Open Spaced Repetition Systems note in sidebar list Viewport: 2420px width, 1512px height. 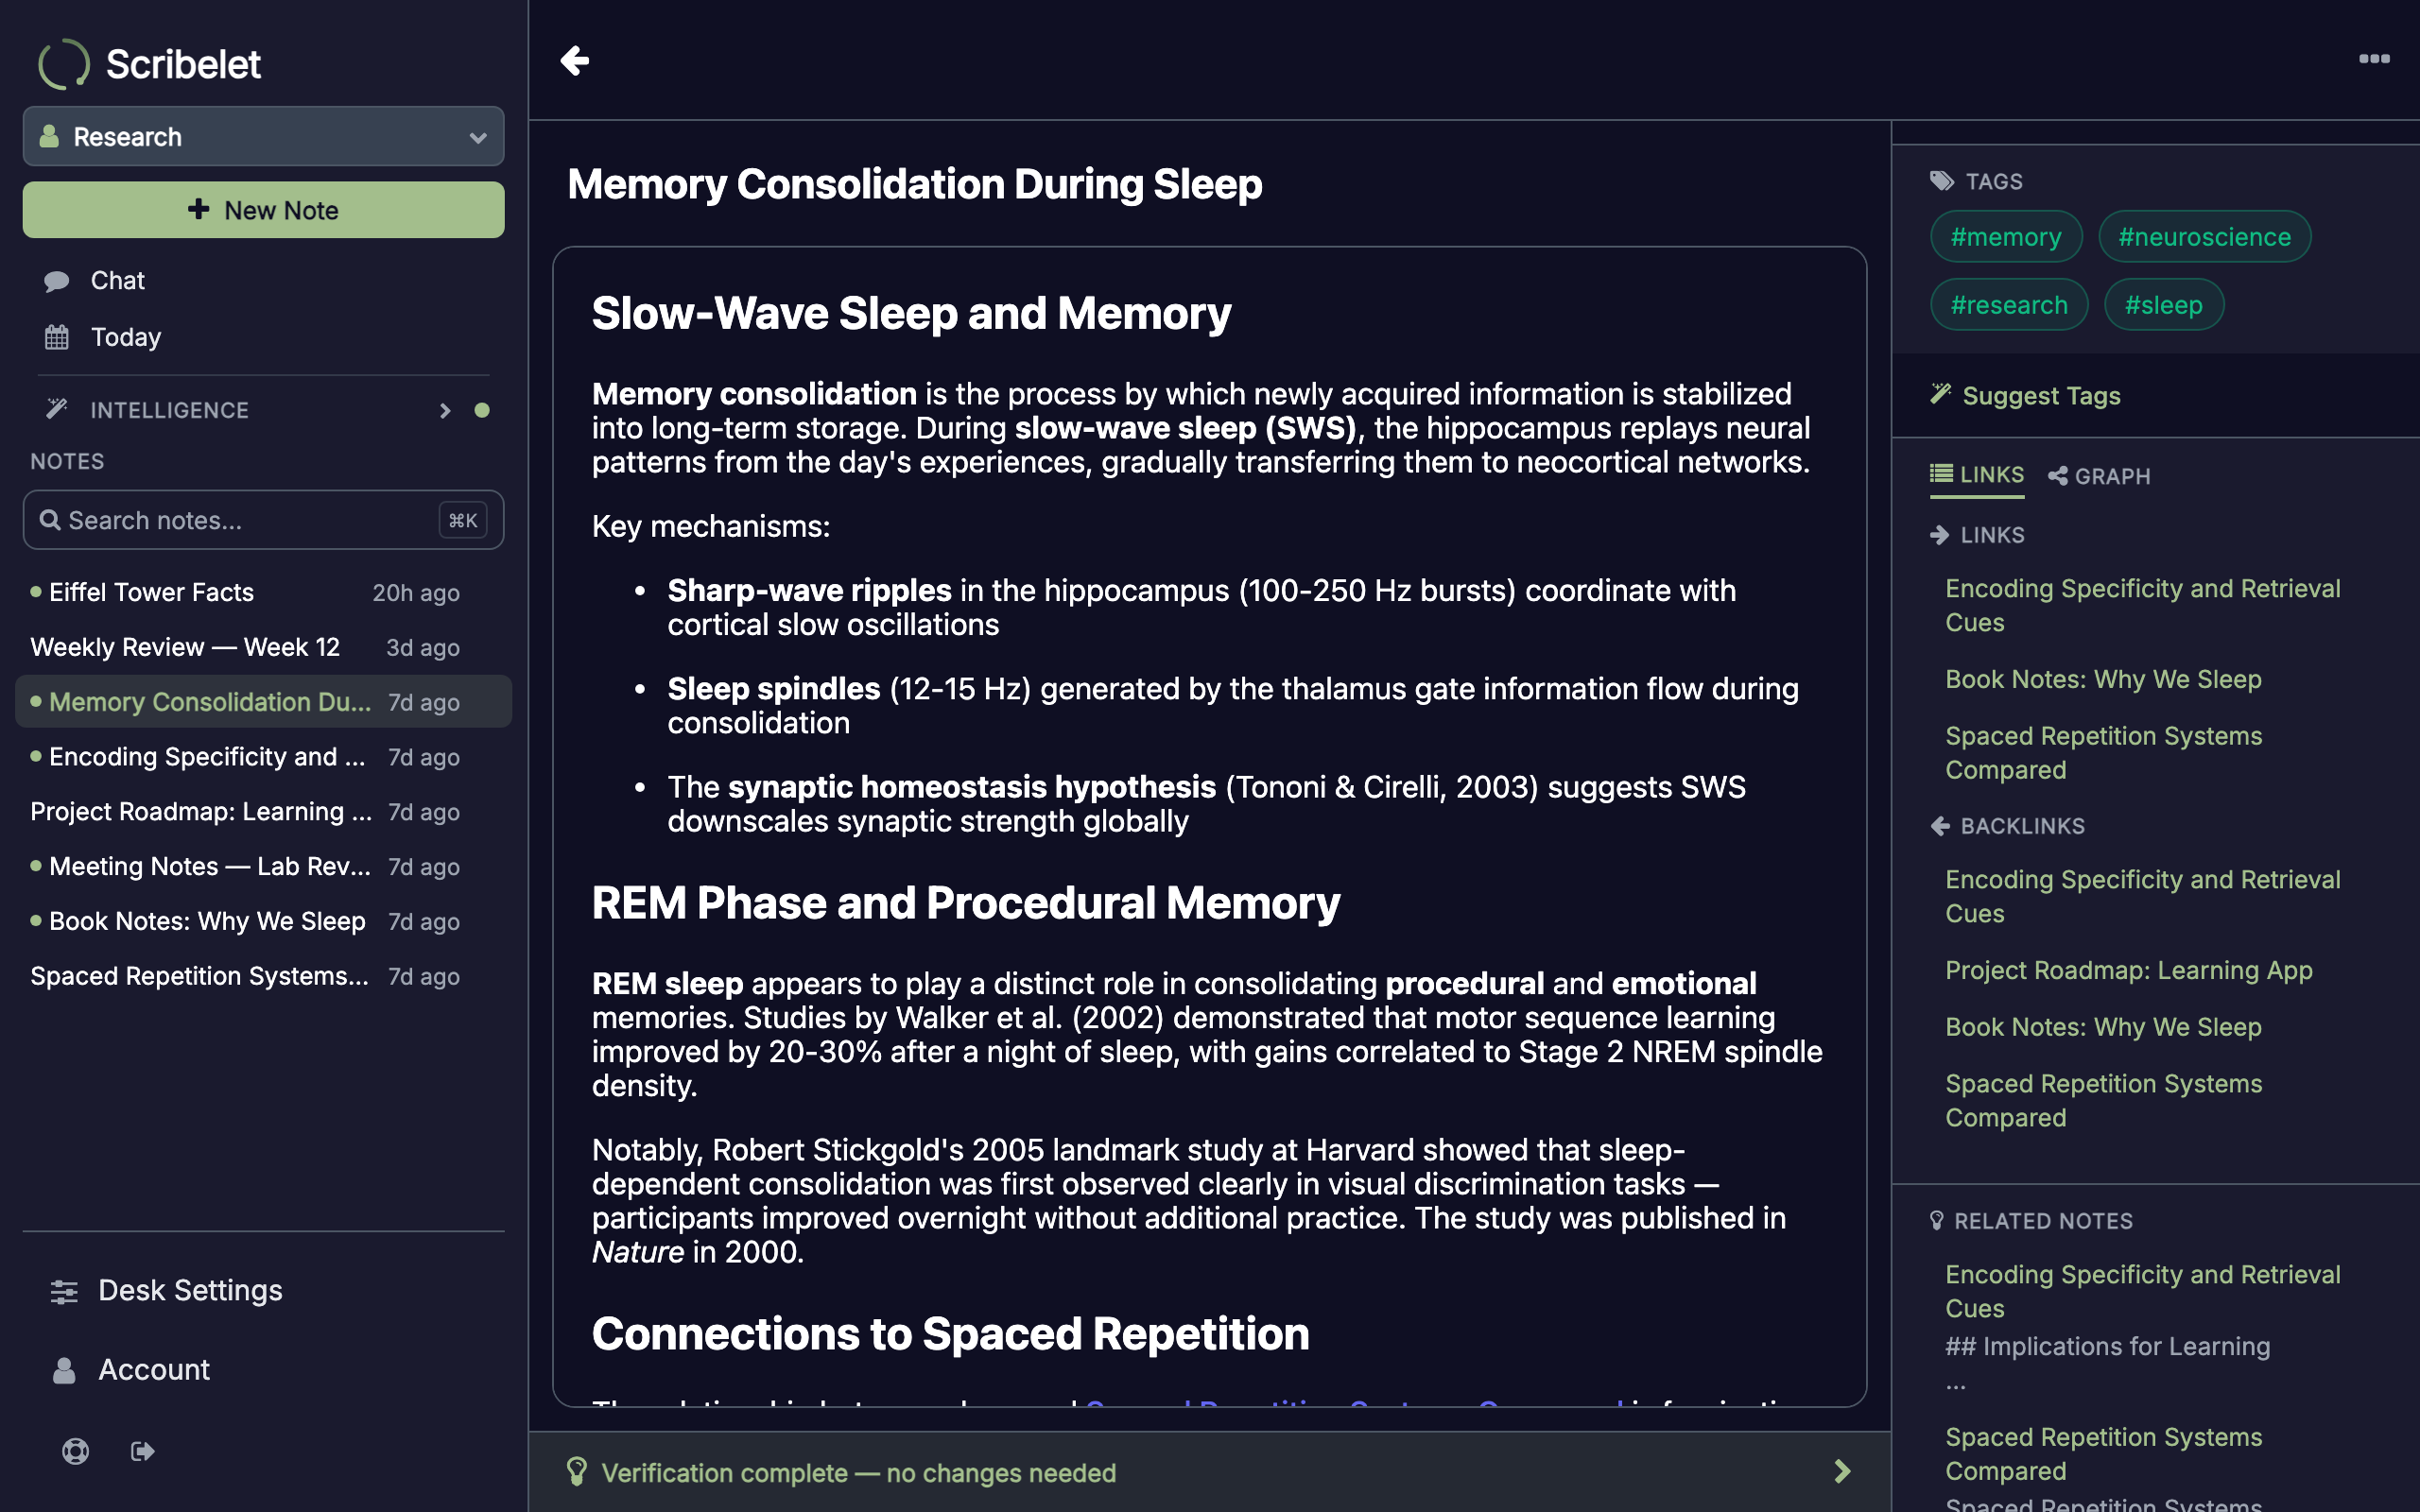tap(264, 976)
